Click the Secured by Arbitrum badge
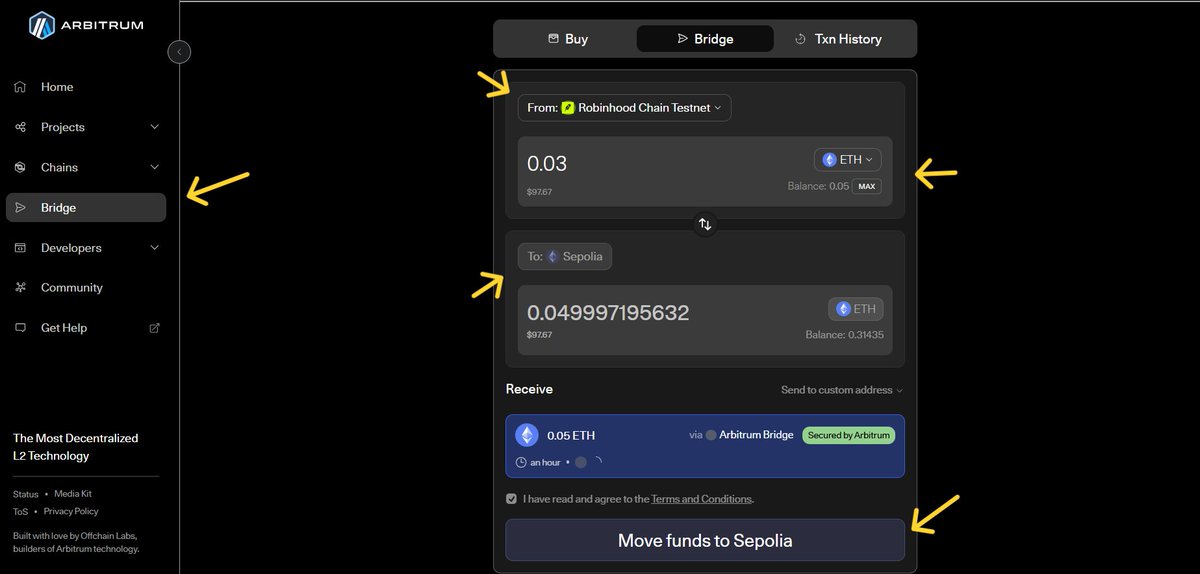 click(849, 435)
